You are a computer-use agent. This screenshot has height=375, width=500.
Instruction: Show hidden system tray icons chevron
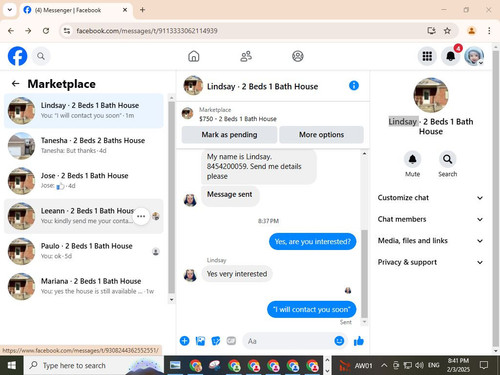click(384, 365)
